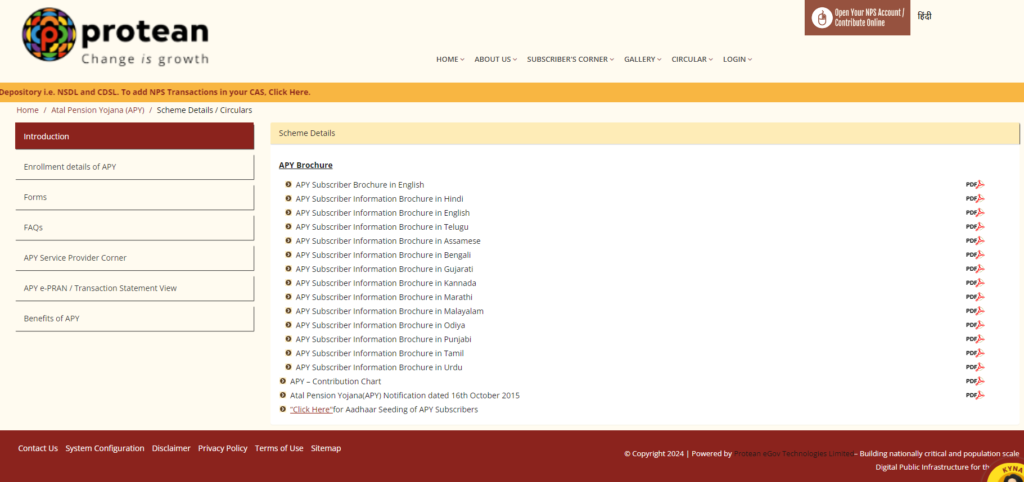Open PDF icon for Brochure in Assamese
Screen dimensions: 1024x482
[x=974, y=241]
